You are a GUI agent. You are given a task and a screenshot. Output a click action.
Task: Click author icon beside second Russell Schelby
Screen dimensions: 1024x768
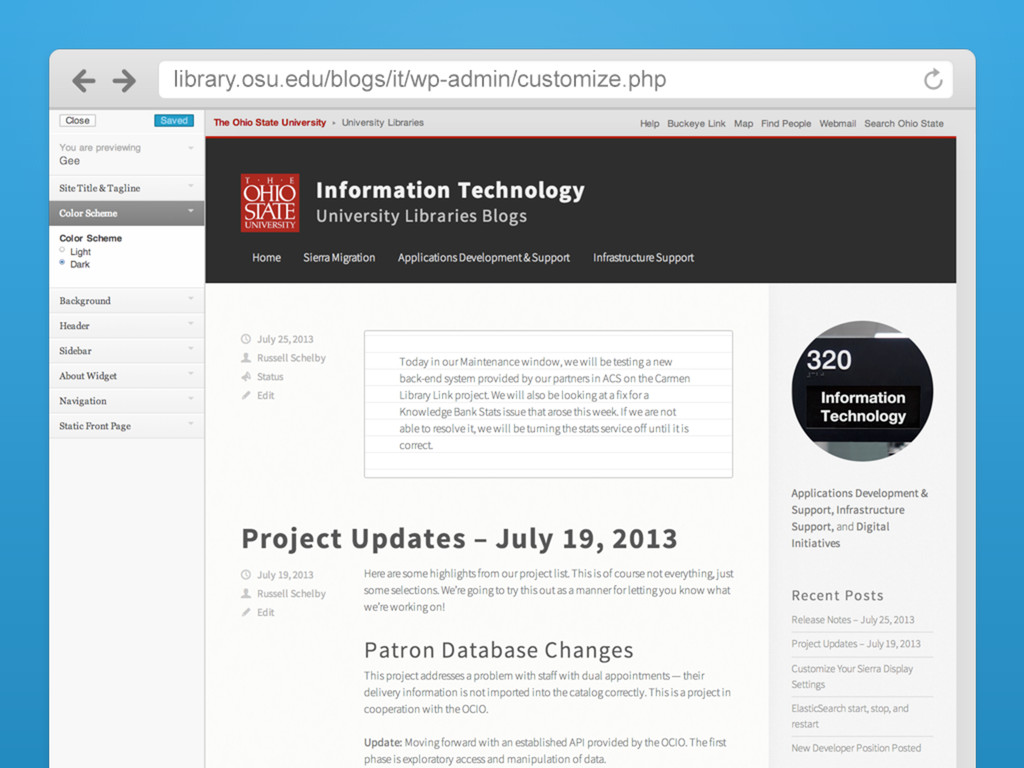tap(246, 594)
